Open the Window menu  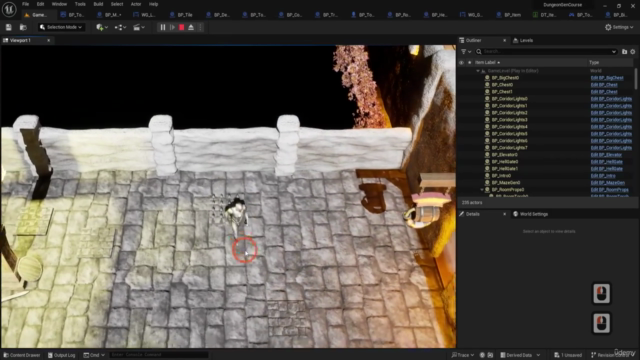click(x=59, y=4)
